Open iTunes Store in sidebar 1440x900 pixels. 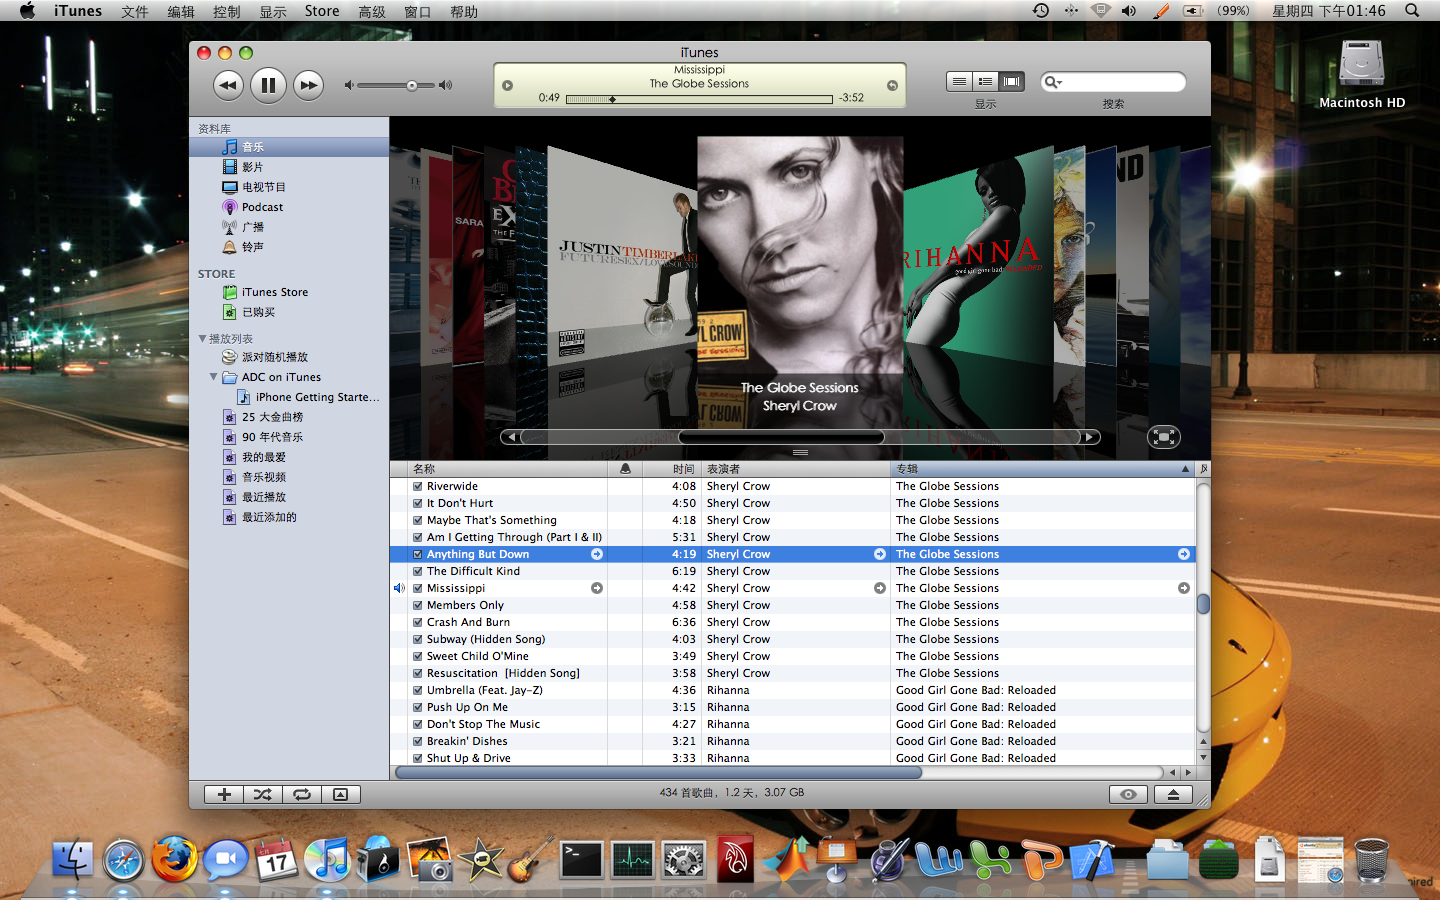(x=289, y=292)
